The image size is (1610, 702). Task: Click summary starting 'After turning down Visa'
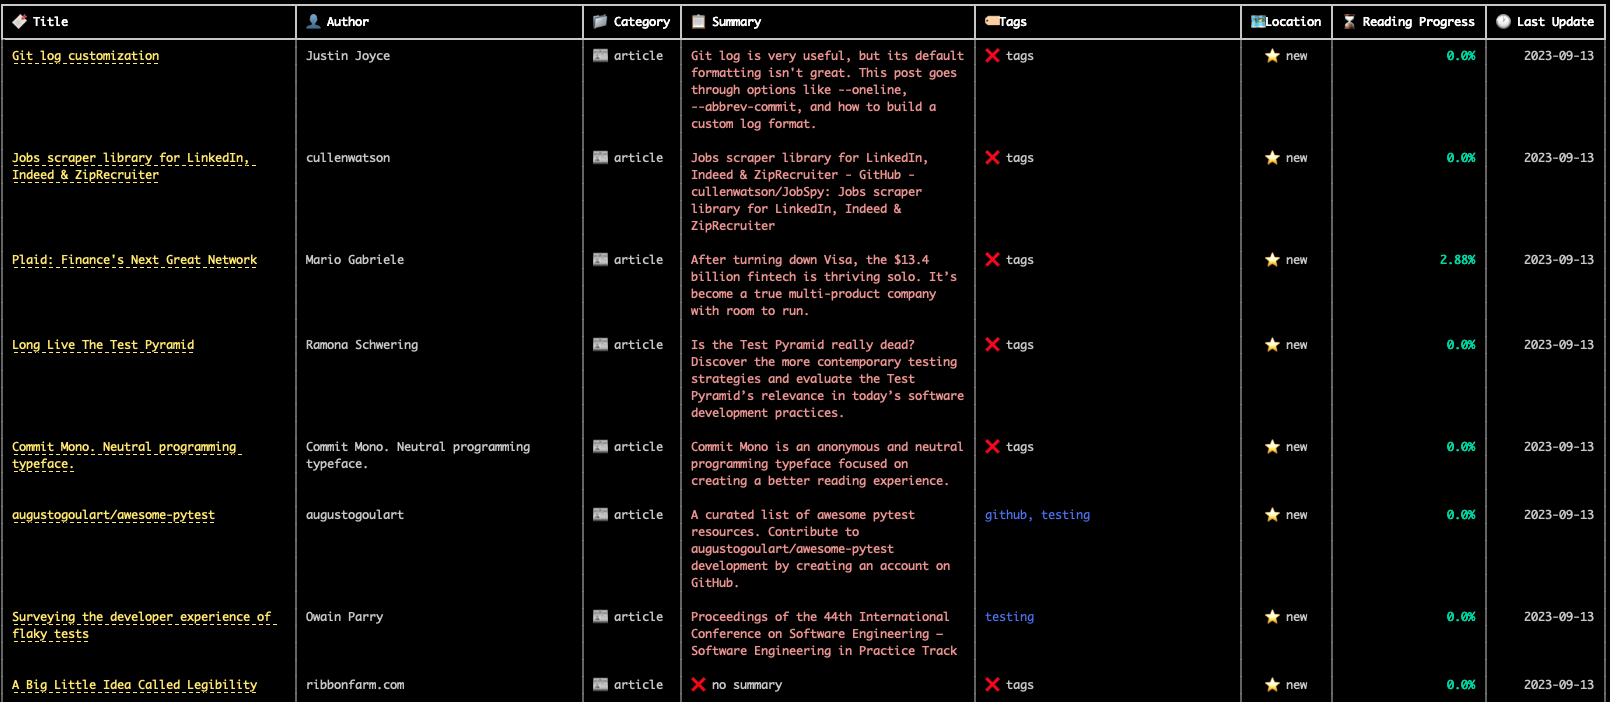click(824, 285)
